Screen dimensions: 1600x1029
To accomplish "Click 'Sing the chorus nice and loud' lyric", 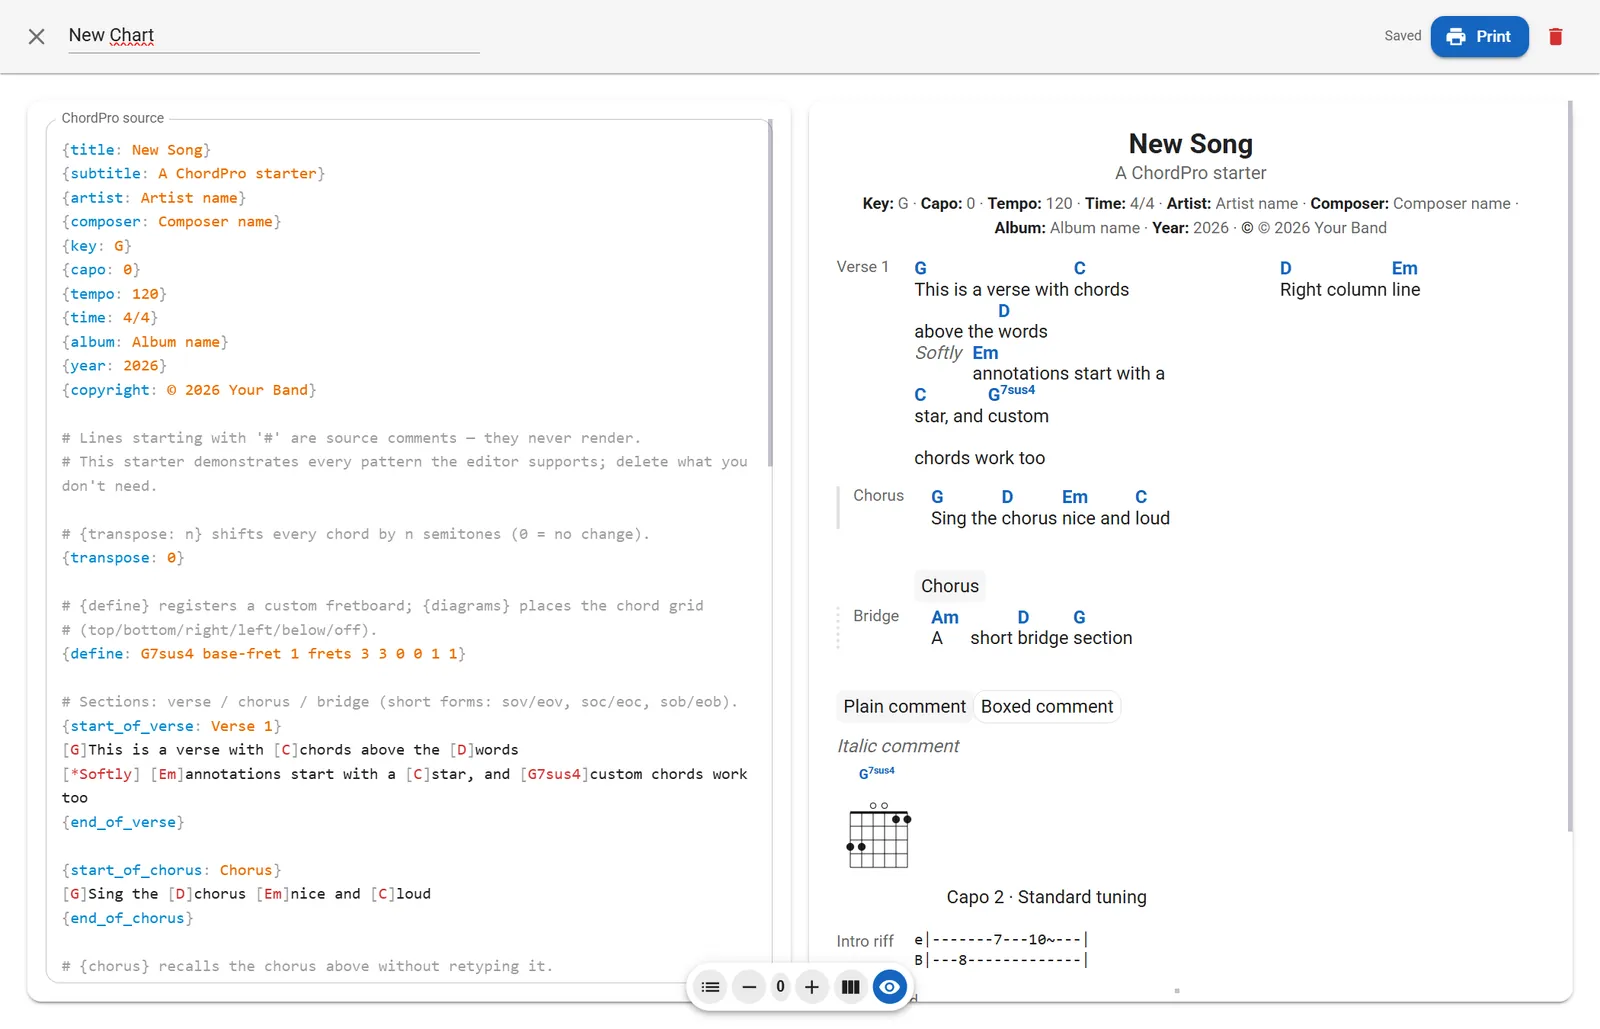I will (x=1050, y=518).
